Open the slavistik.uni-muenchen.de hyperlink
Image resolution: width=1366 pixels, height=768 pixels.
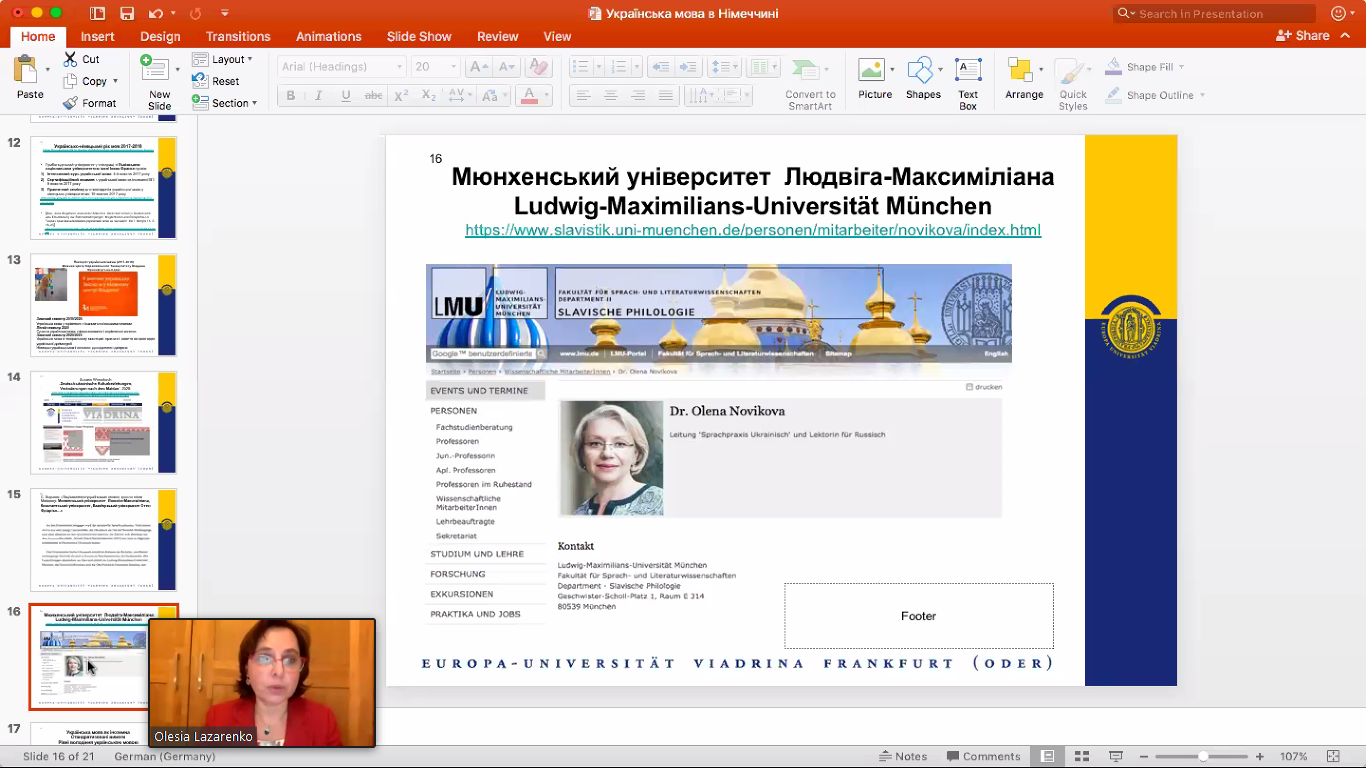[753, 230]
